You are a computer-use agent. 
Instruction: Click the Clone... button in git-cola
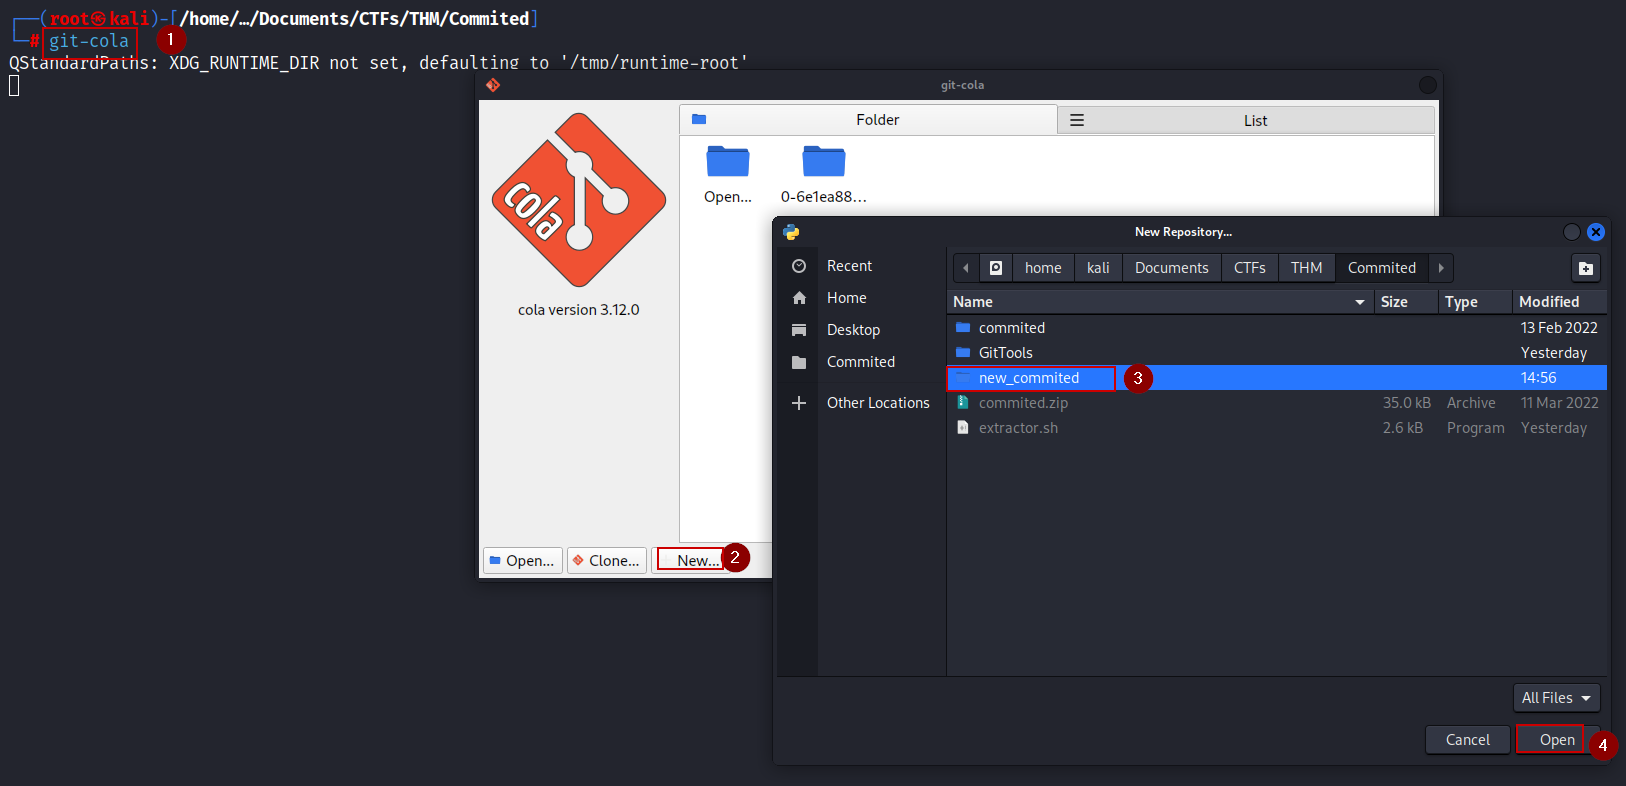tap(606, 561)
